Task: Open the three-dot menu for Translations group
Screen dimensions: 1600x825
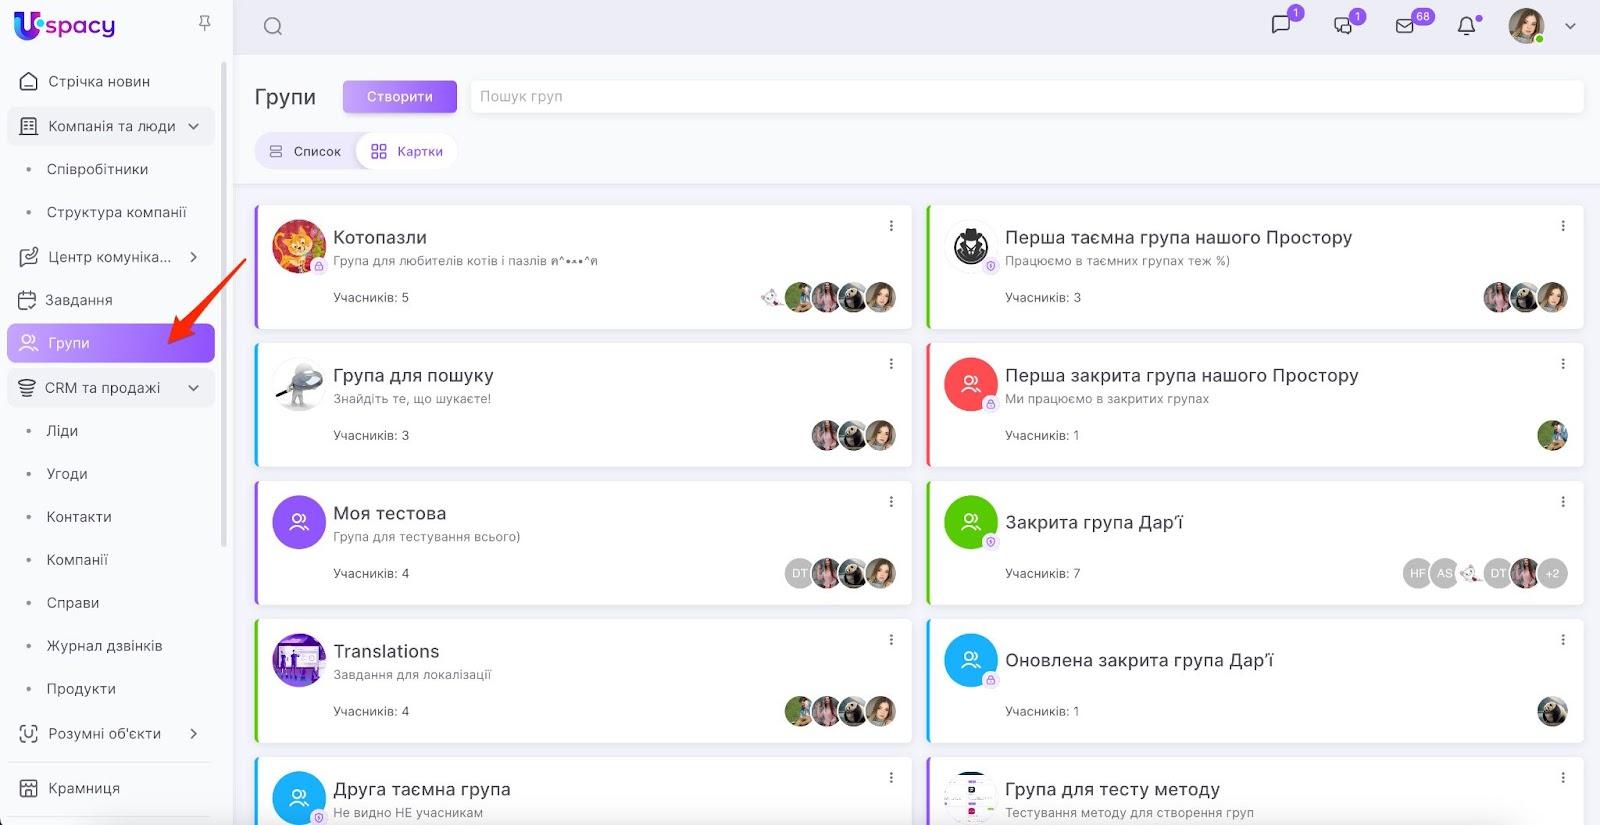Action: click(x=891, y=640)
